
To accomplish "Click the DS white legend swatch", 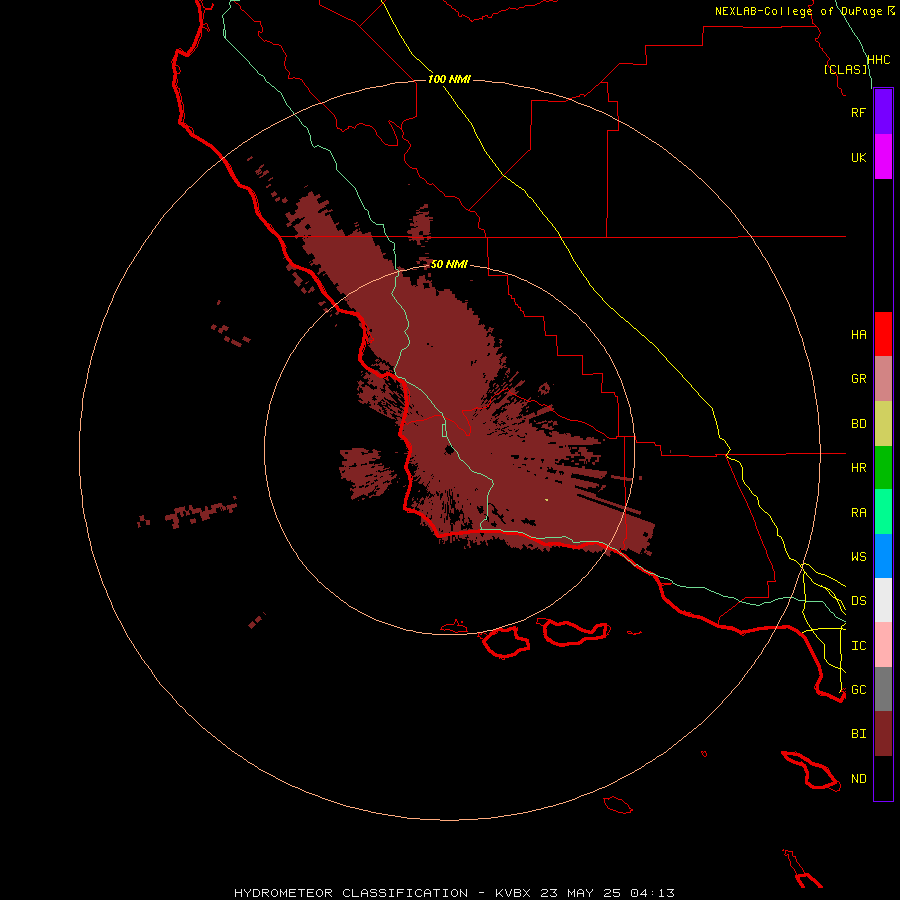I will [x=883, y=600].
